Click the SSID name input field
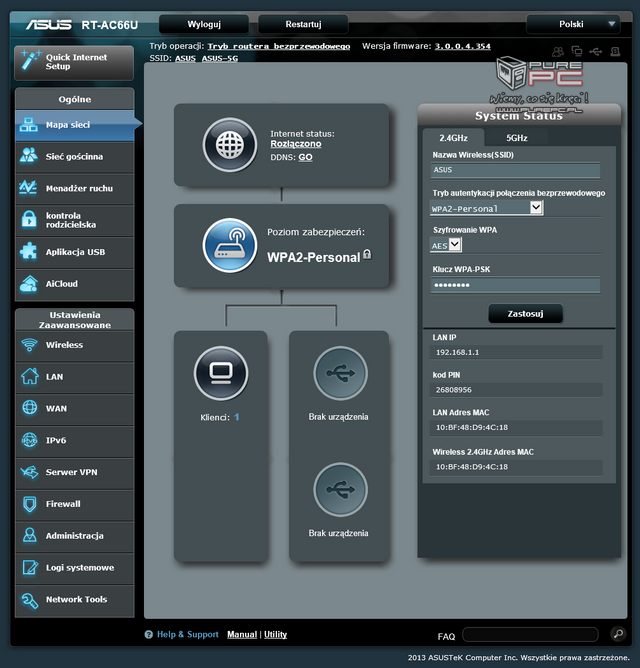This screenshot has width=640, height=668. click(x=515, y=170)
